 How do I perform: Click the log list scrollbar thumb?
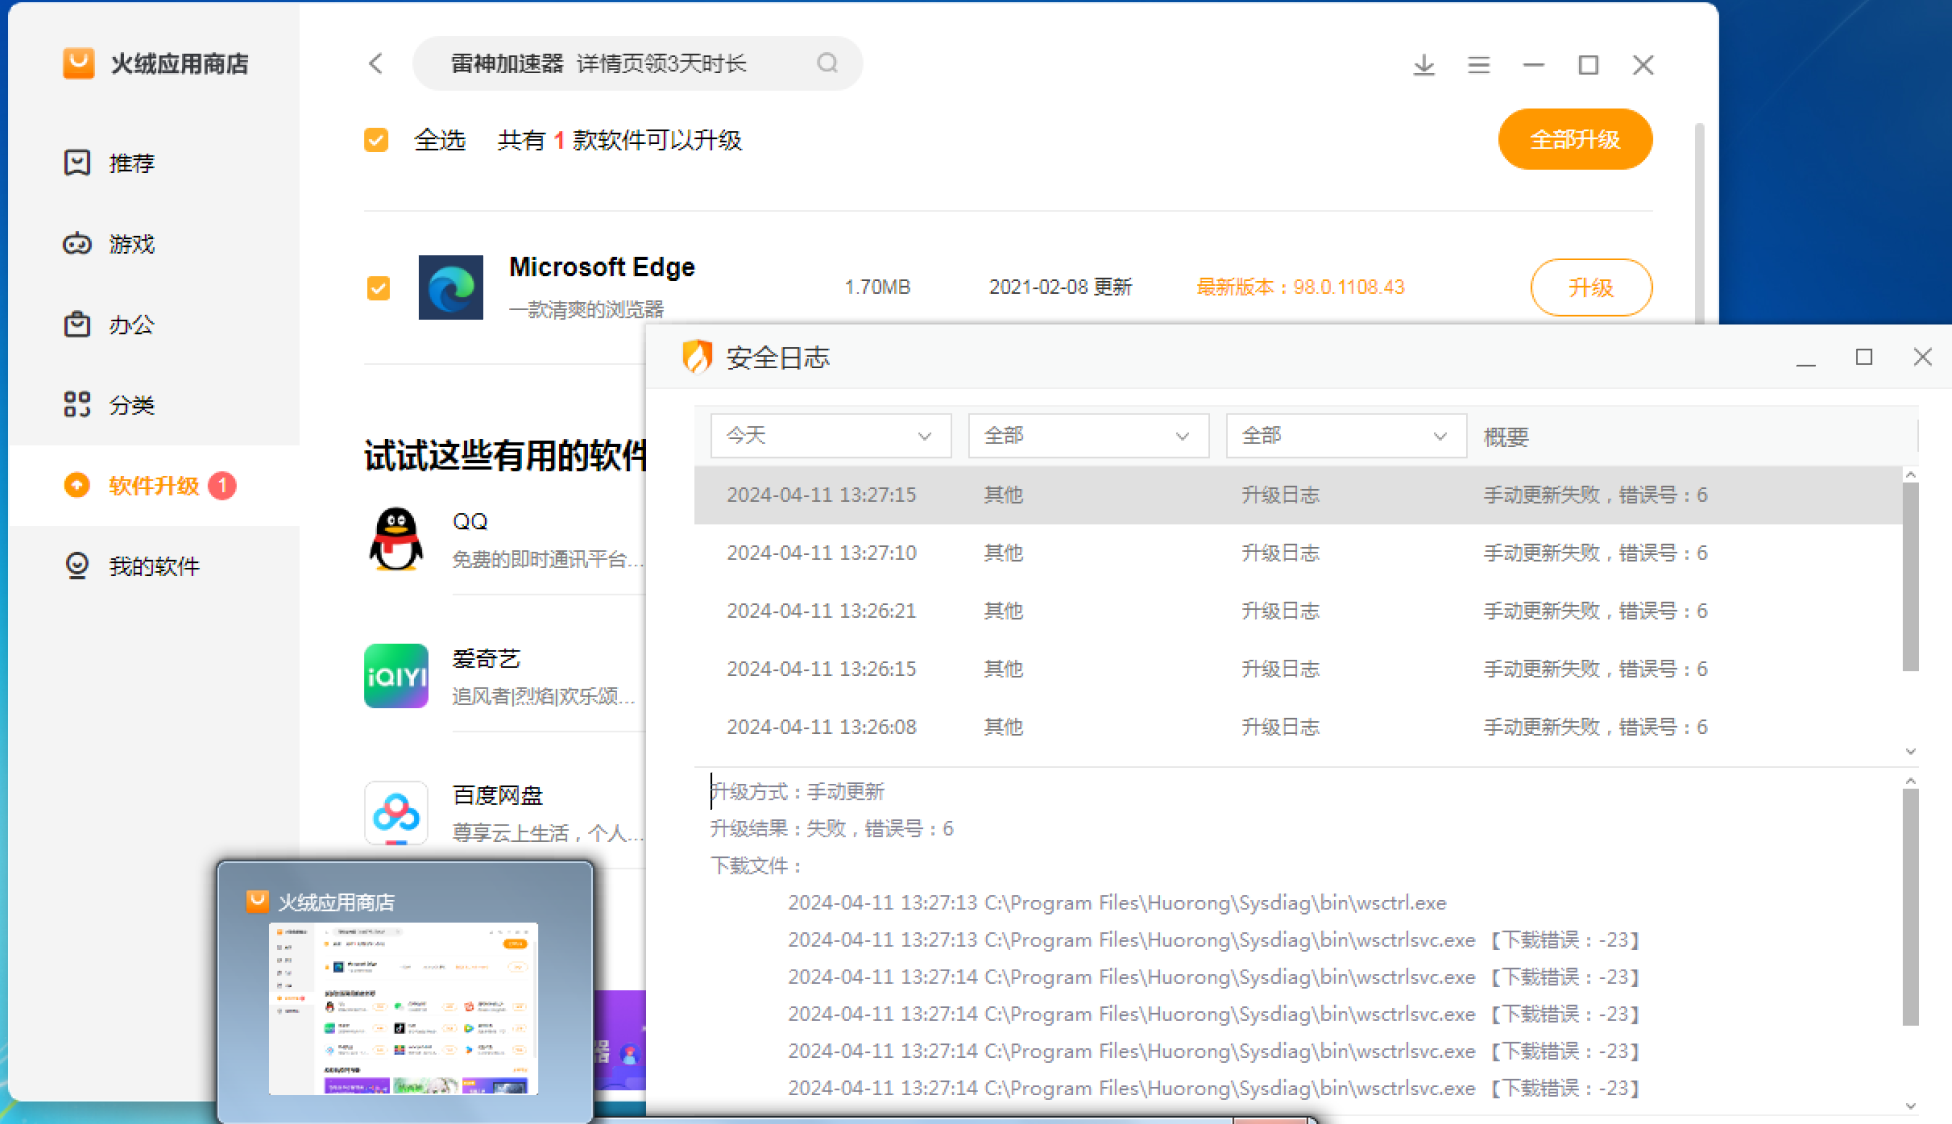point(1910,578)
